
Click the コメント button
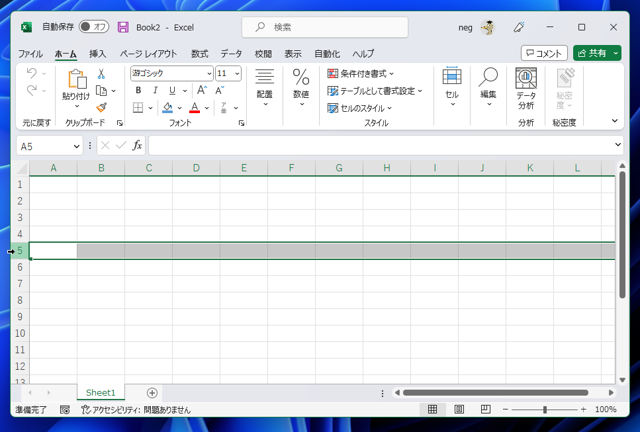coord(544,53)
